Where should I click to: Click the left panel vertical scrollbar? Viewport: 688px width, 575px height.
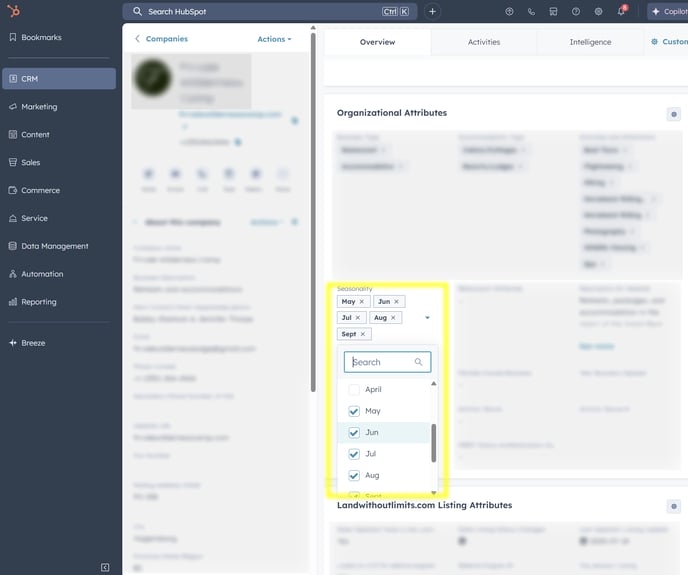tap(313, 212)
